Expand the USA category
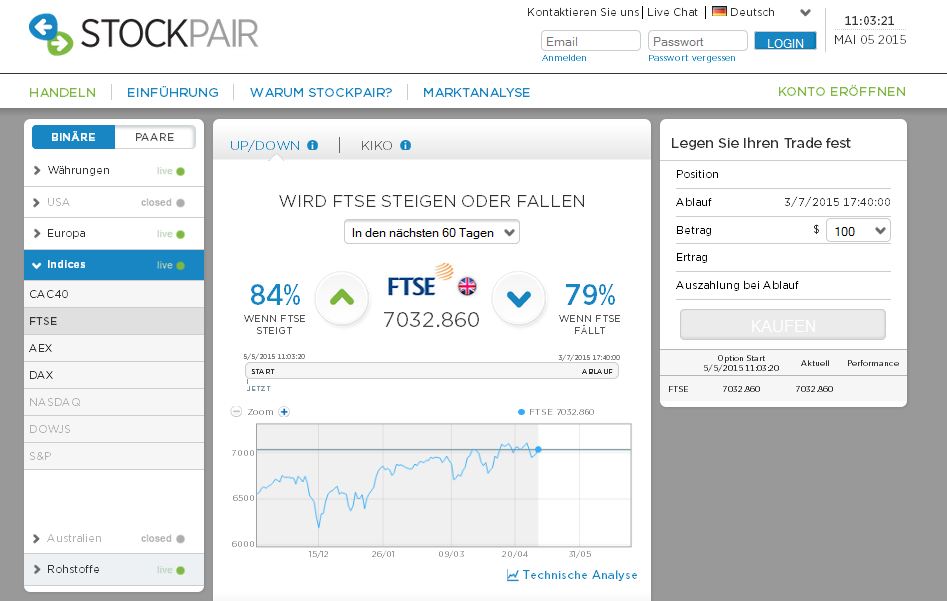The image size is (947, 601). [114, 202]
